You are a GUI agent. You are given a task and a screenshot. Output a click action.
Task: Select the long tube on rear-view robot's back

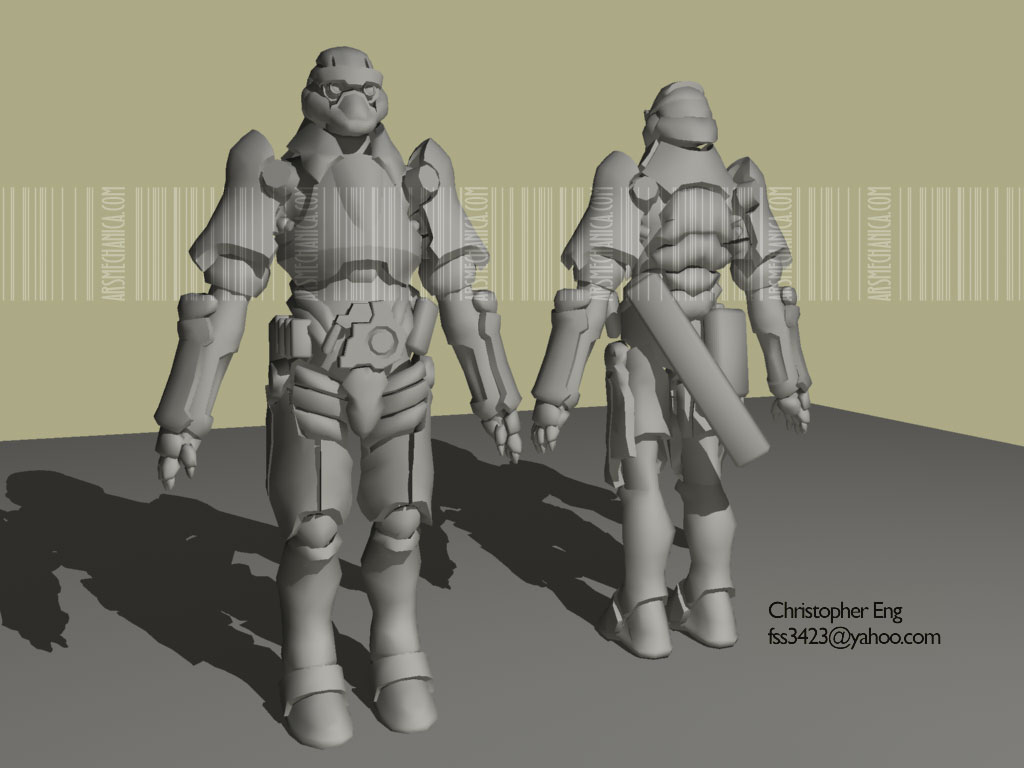click(697, 382)
